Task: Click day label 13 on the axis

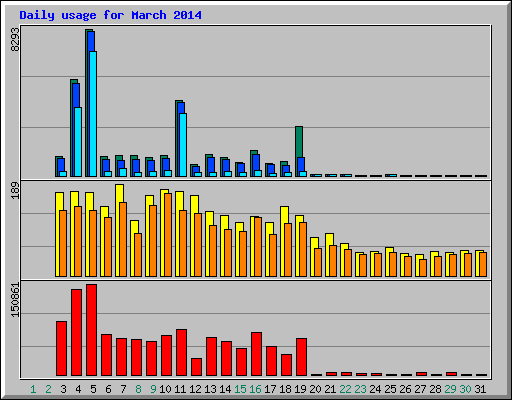Action: [x=210, y=389]
